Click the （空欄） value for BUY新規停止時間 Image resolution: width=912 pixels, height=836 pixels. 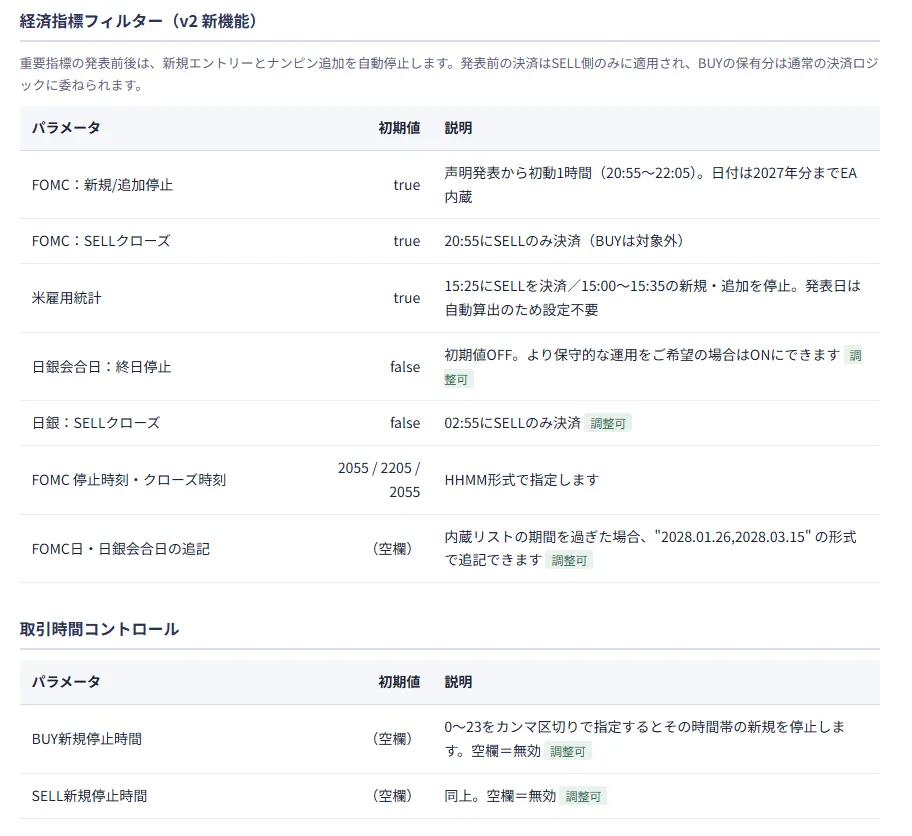click(393, 739)
